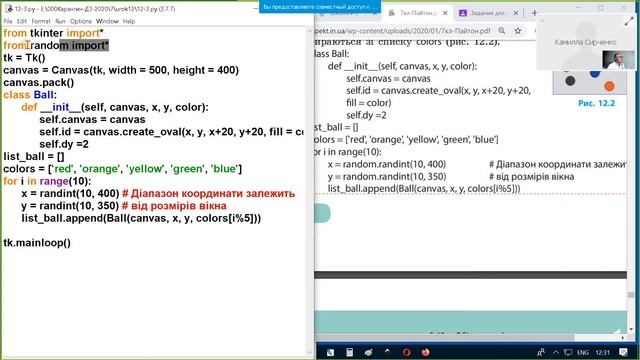The image size is (640, 360).
Task: Click the screen sharing notification banner
Action: pyautogui.click(x=320, y=7)
